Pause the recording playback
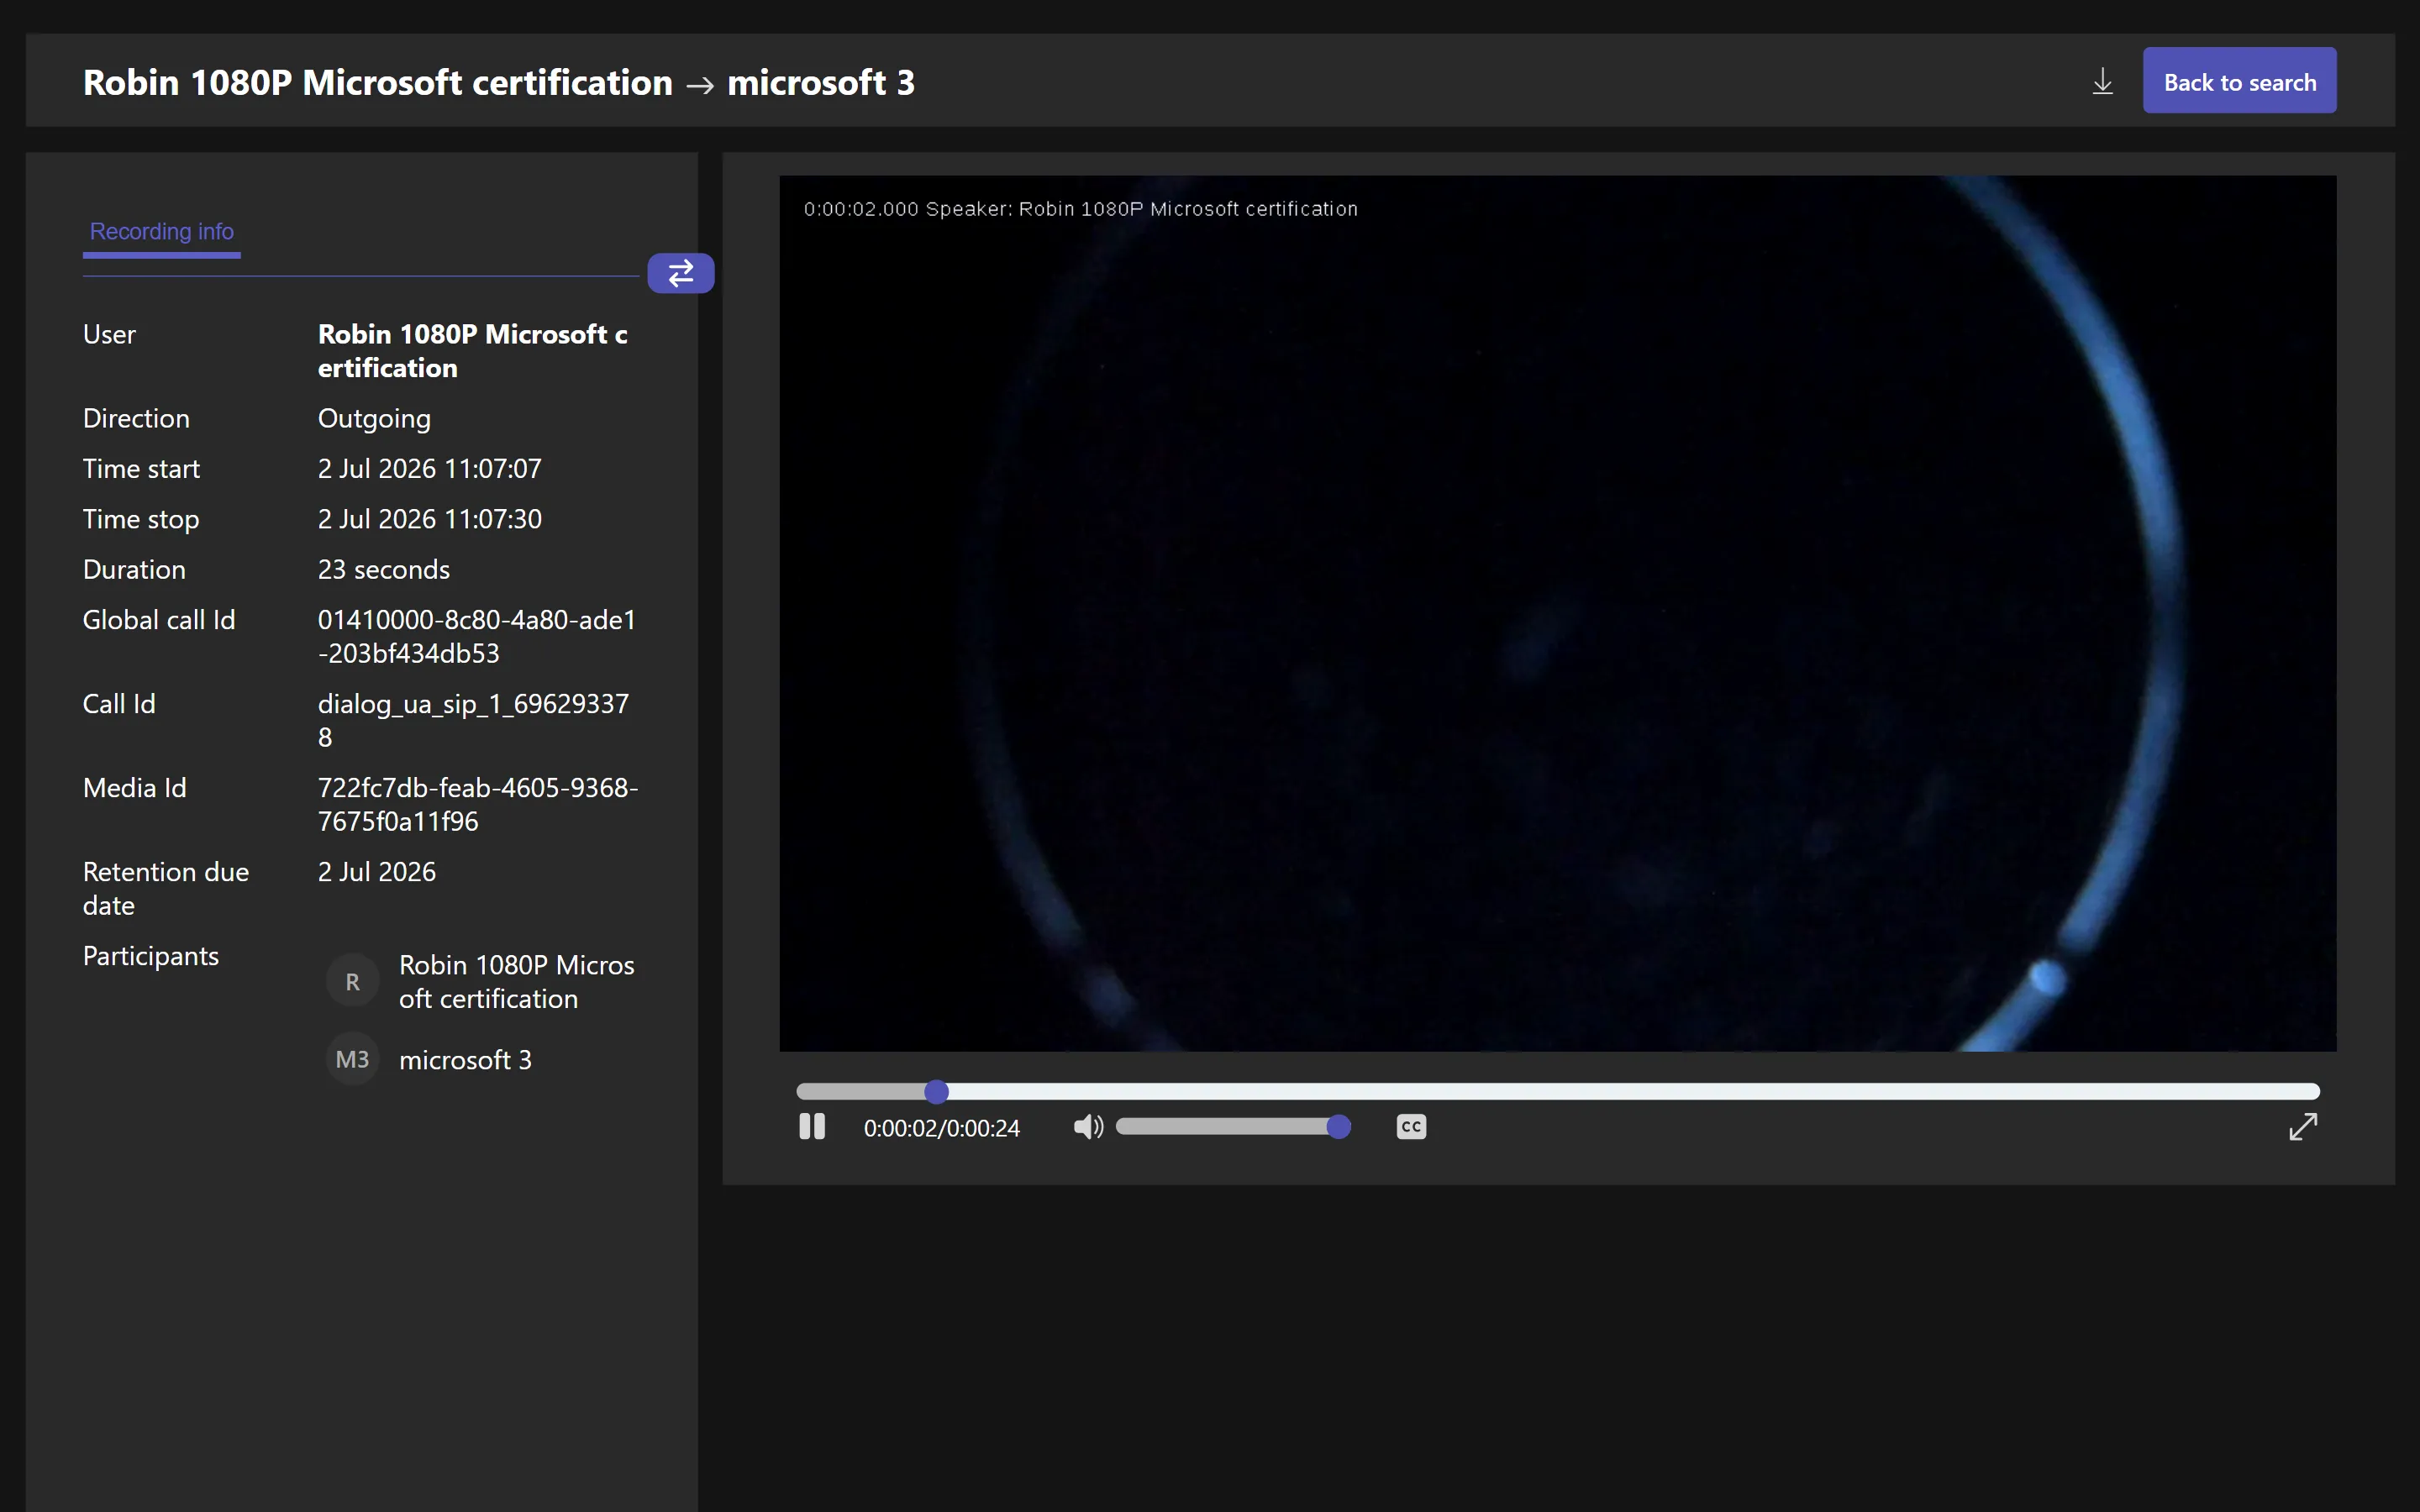The image size is (2420, 1512). [x=812, y=1127]
